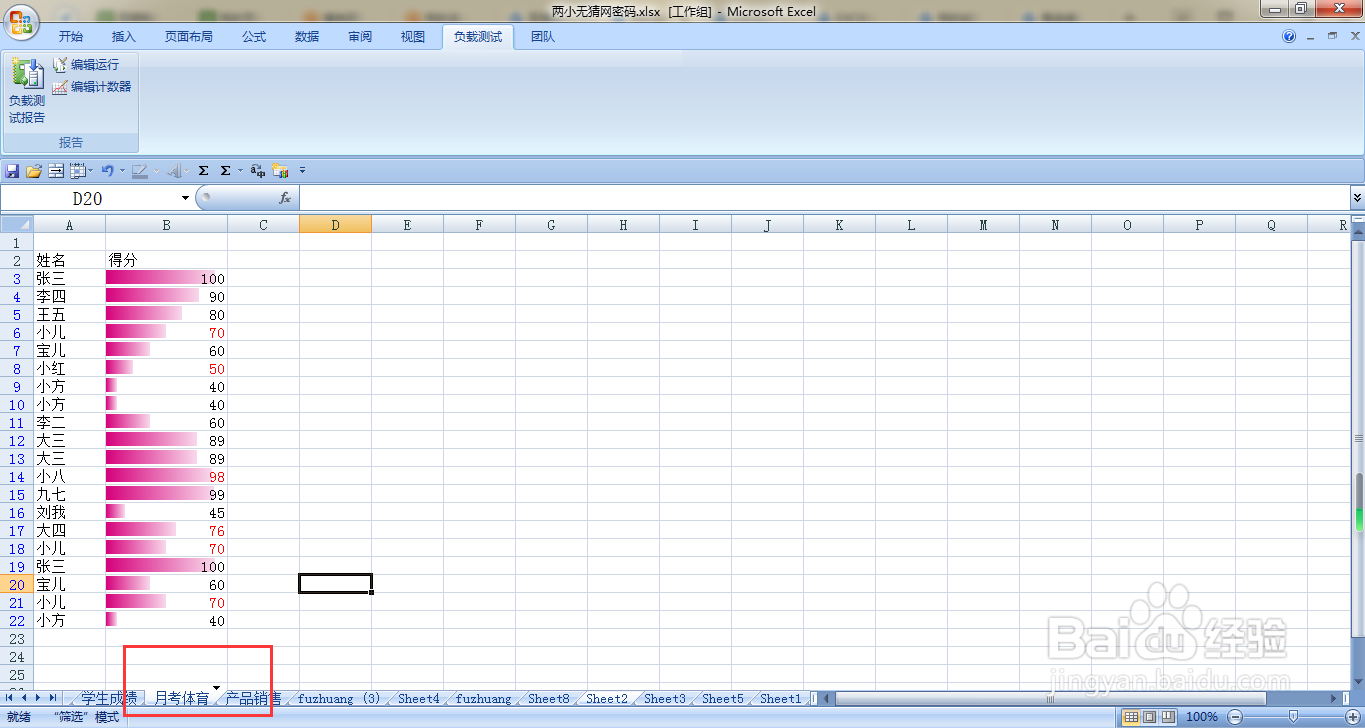Switch to the 开始 ribbon tab
Viewport: 1365px width, 728px height.
(70, 37)
